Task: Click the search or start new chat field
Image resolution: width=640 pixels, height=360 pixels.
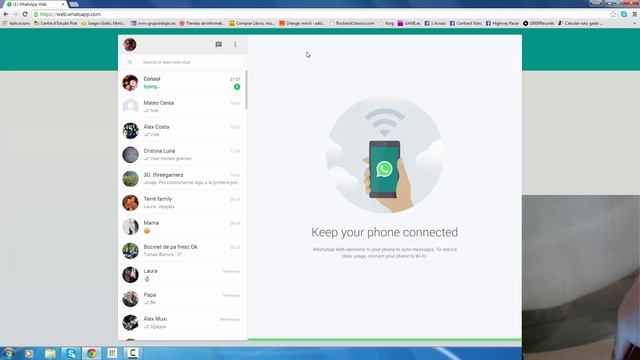Action: coord(183,62)
